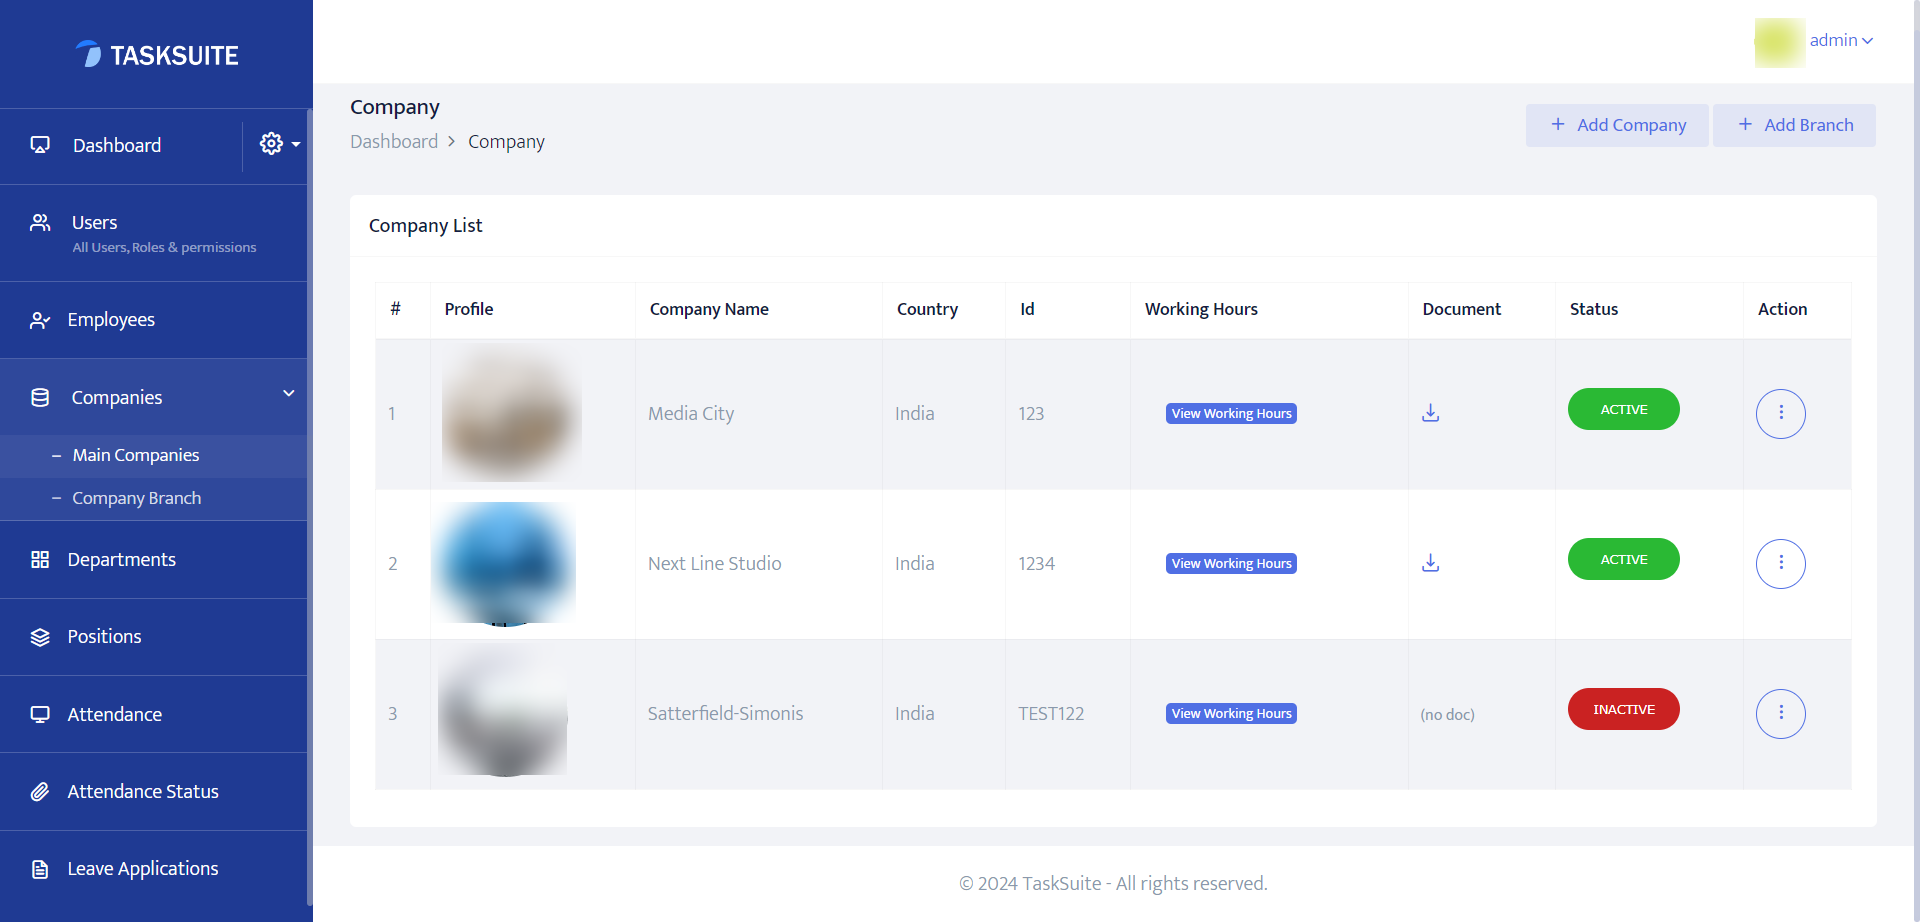The height and width of the screenshot is (922, 1920).
Task: Open the admin account dropdown
Action: point(1841,40)
